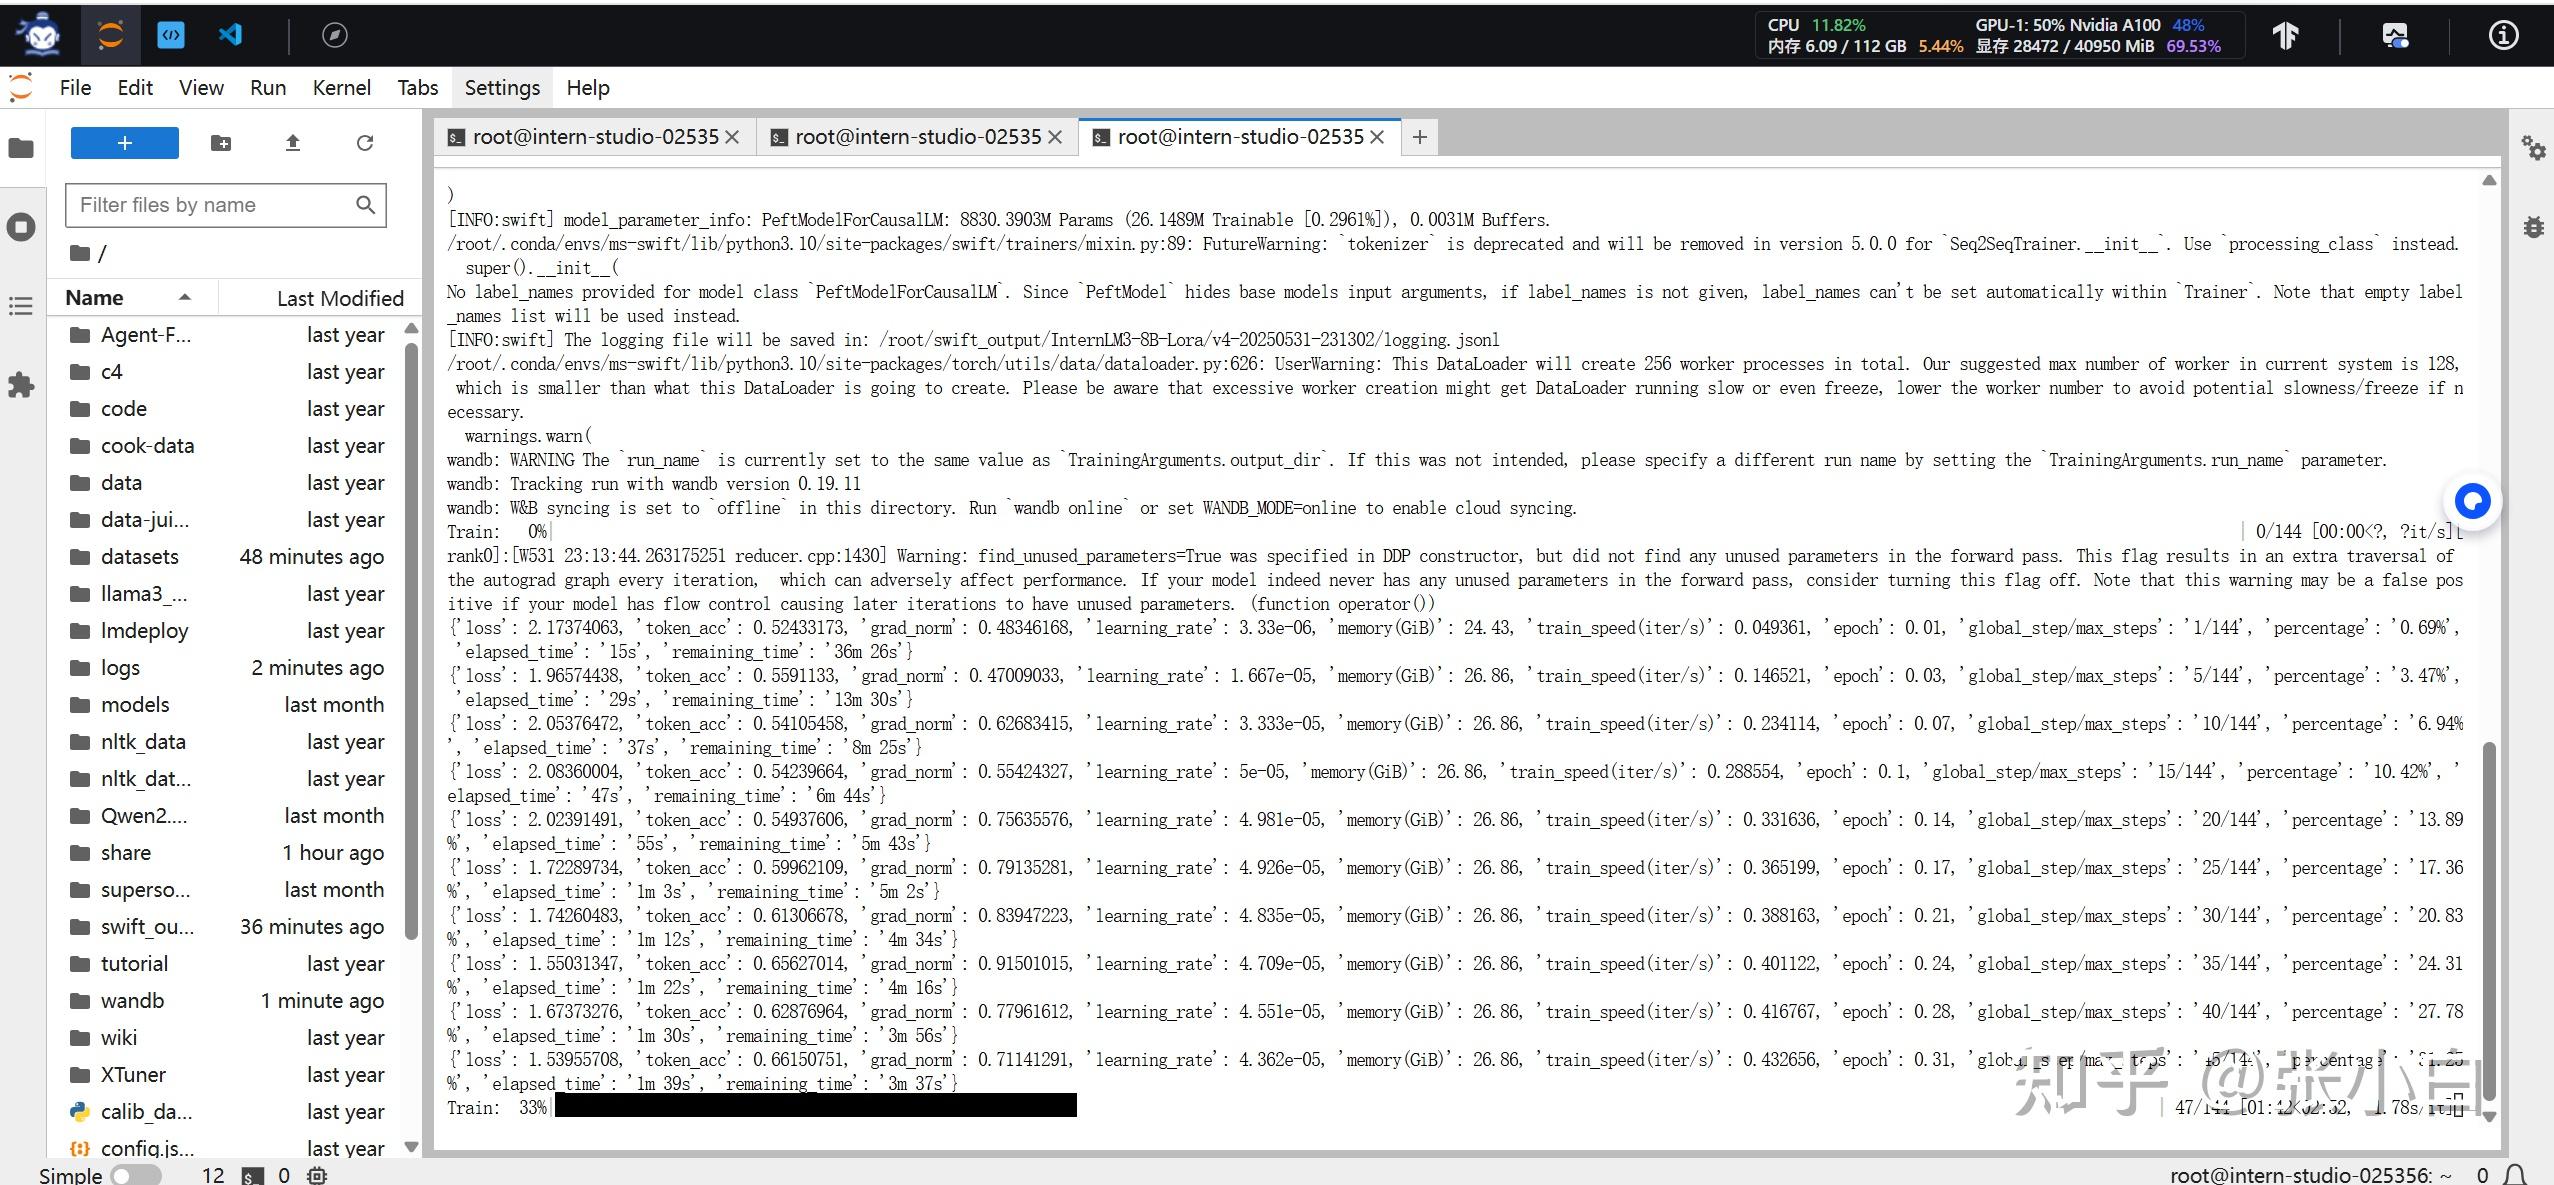
Task: Open the Extension Manager puzzle icon
Action: (x=21, y=385)
